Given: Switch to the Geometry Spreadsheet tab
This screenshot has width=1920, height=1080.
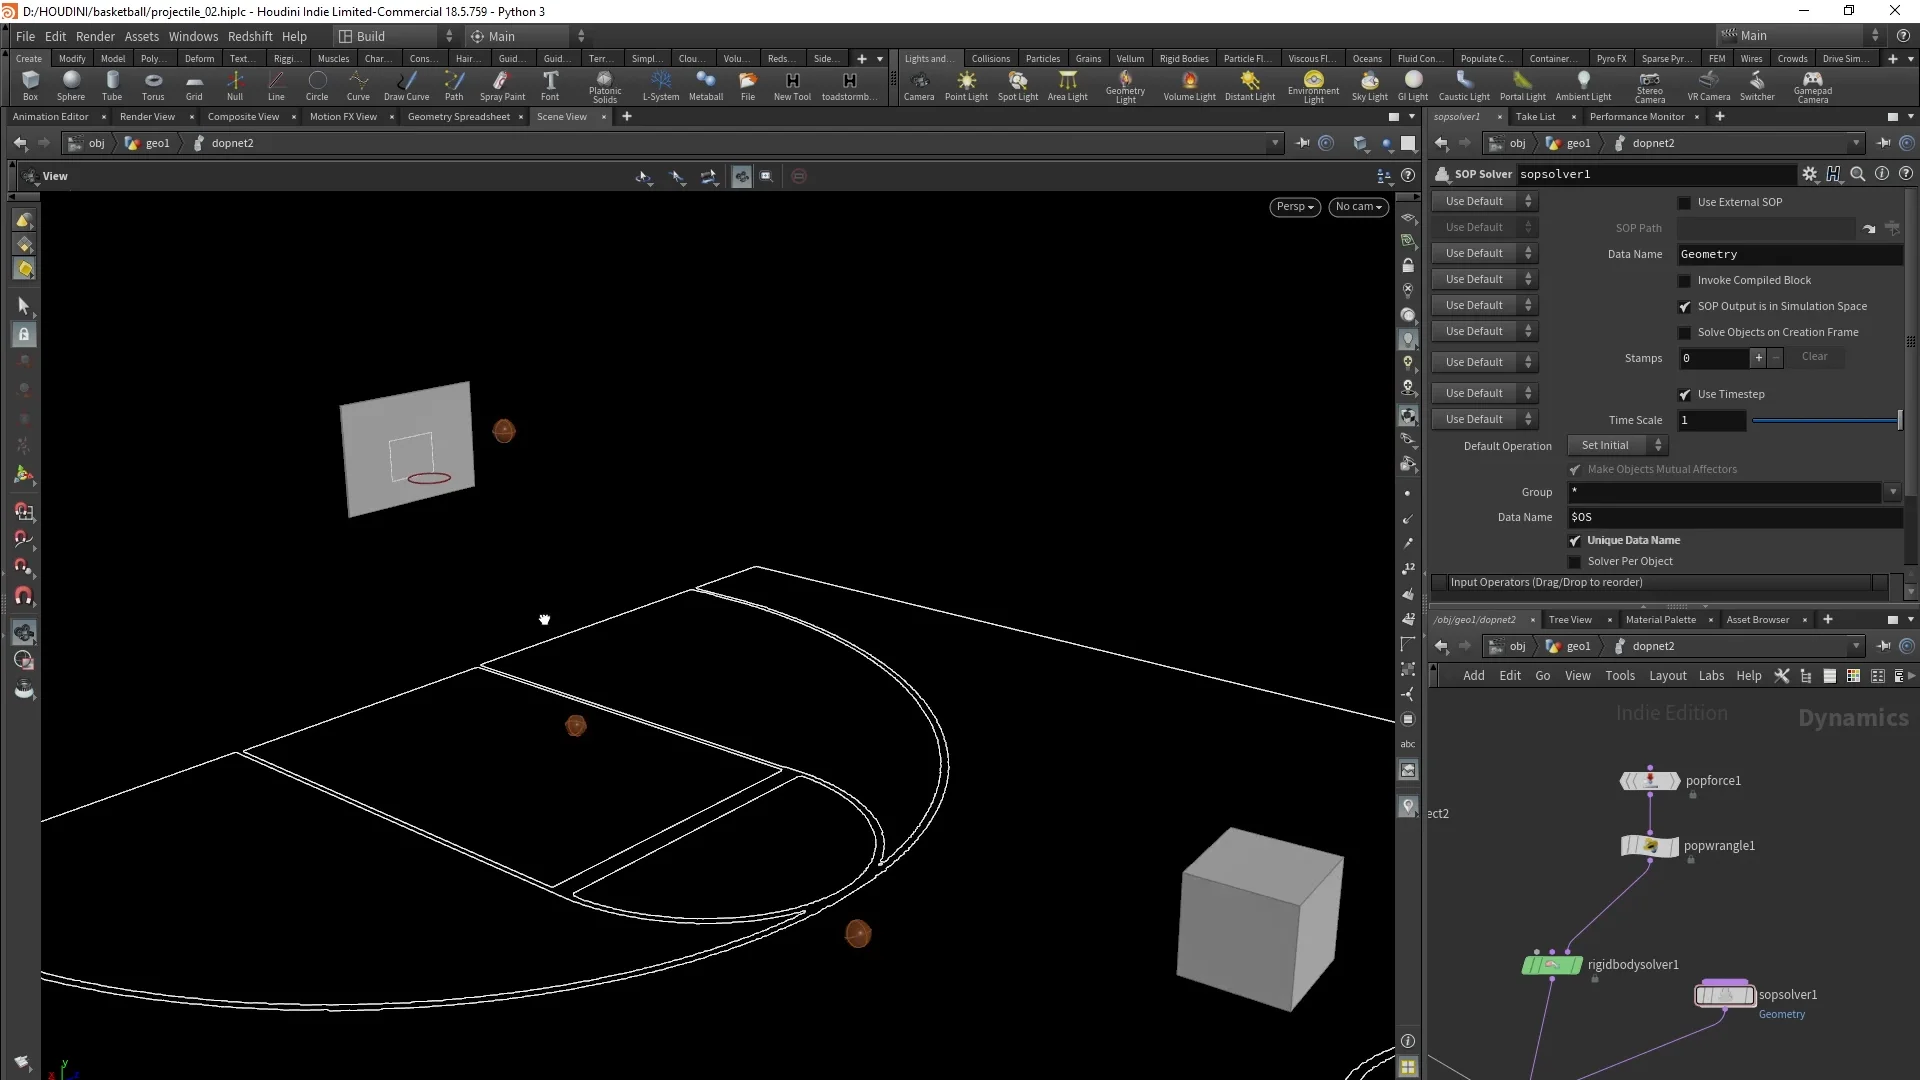Looking at the screenshot, I should pos(459,117).
